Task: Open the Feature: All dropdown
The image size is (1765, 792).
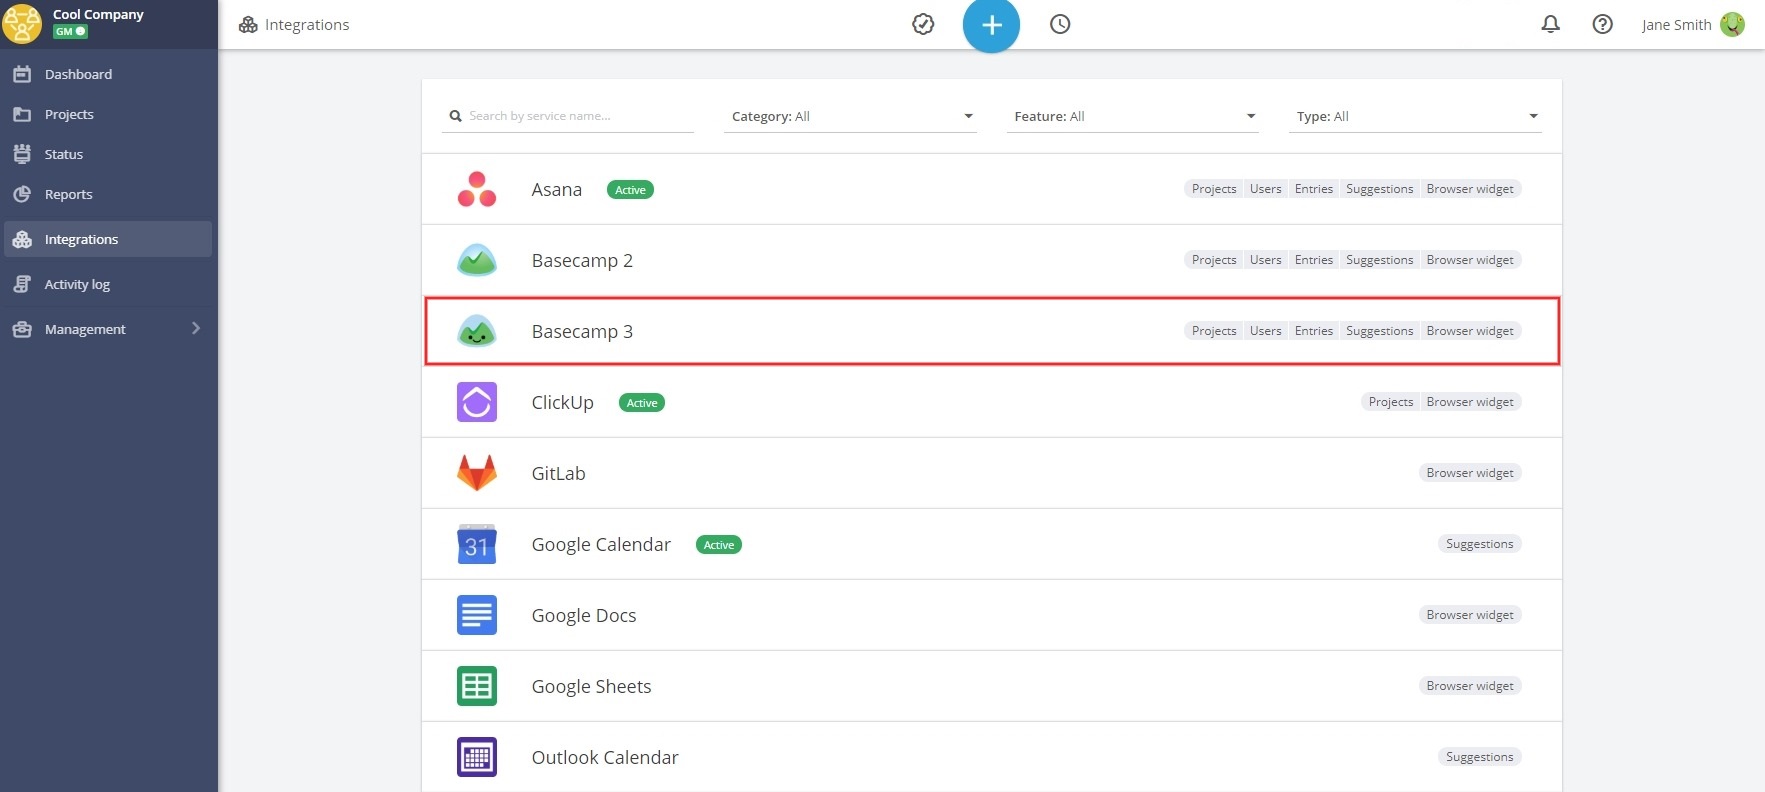Action: (x=1132, y=116)
